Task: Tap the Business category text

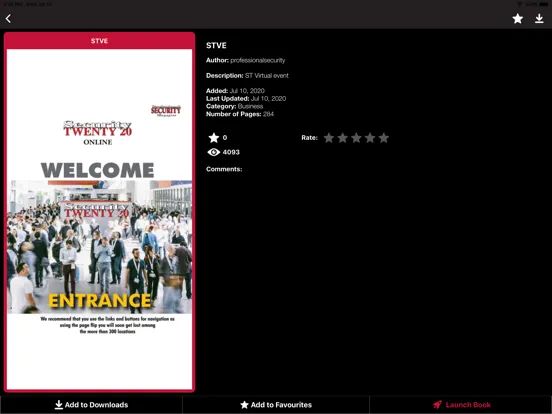Action: 250,106
